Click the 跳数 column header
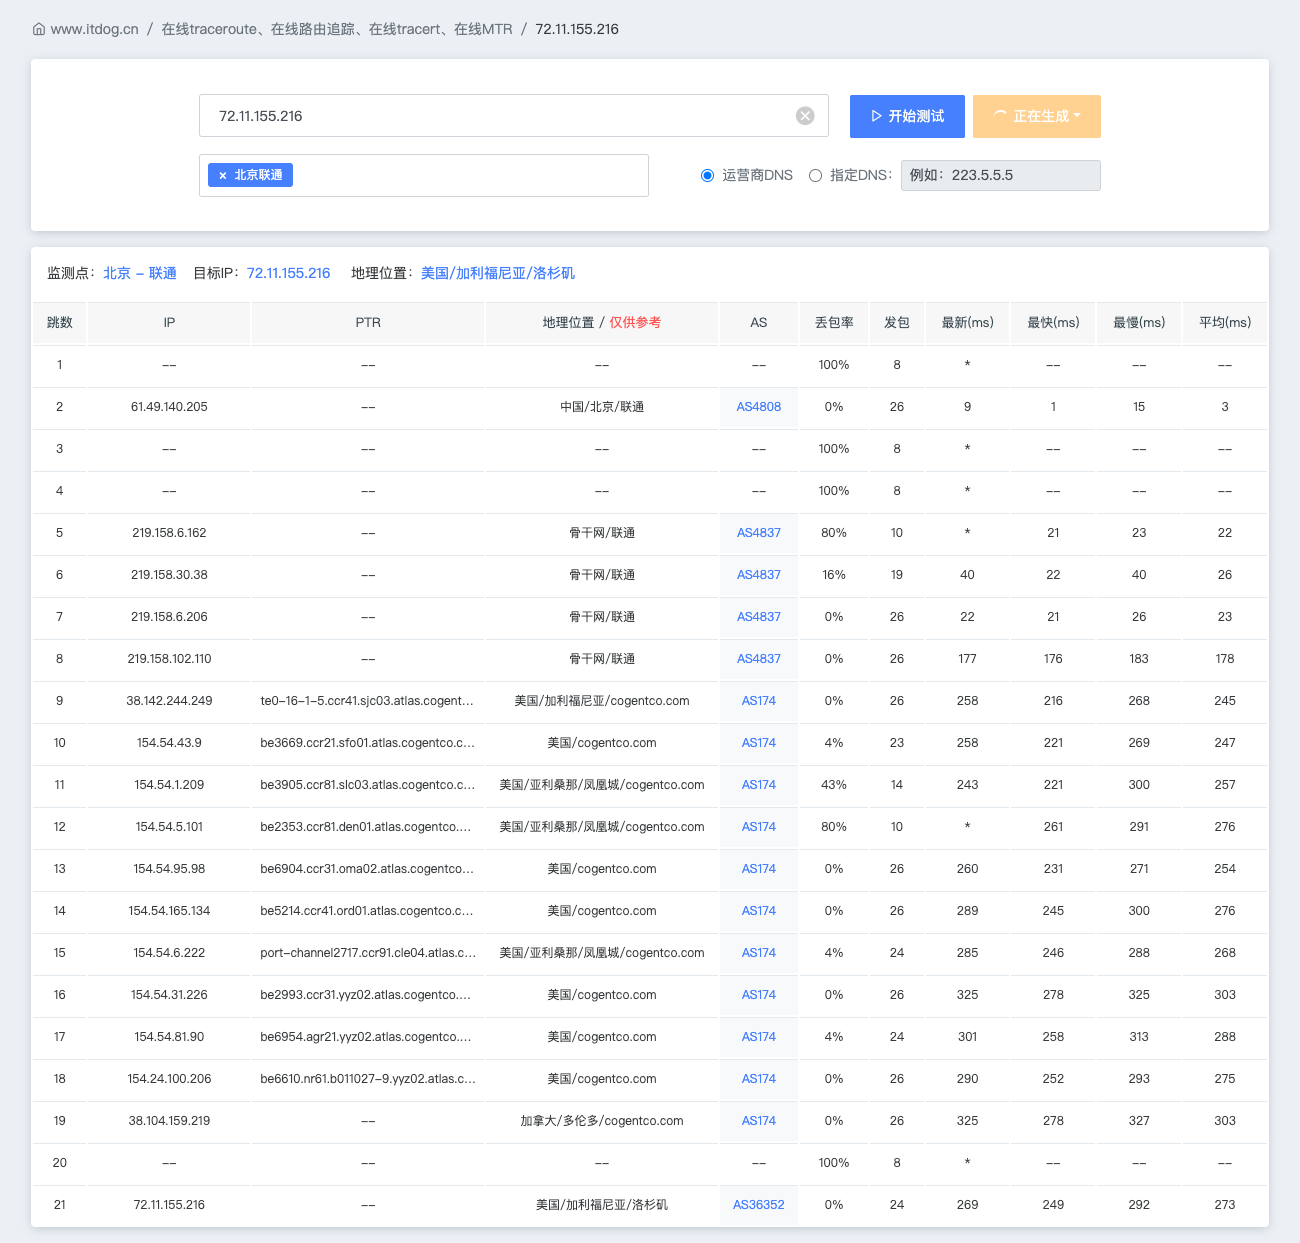The image size is (1300, 1243). (x=60, y=323)
